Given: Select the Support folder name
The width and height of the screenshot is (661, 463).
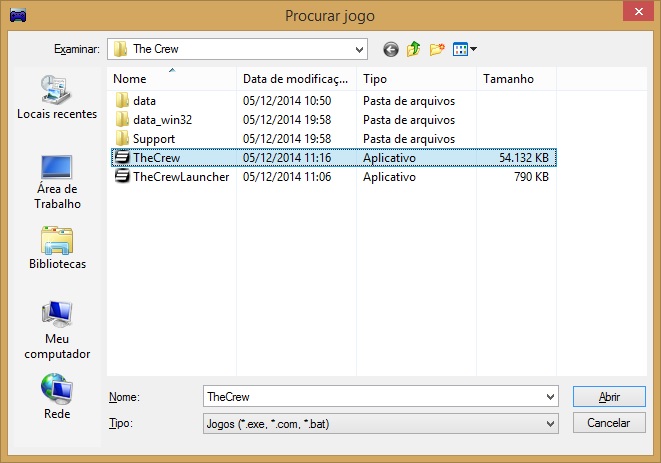Looking at the screenshot, I should 154,139.
